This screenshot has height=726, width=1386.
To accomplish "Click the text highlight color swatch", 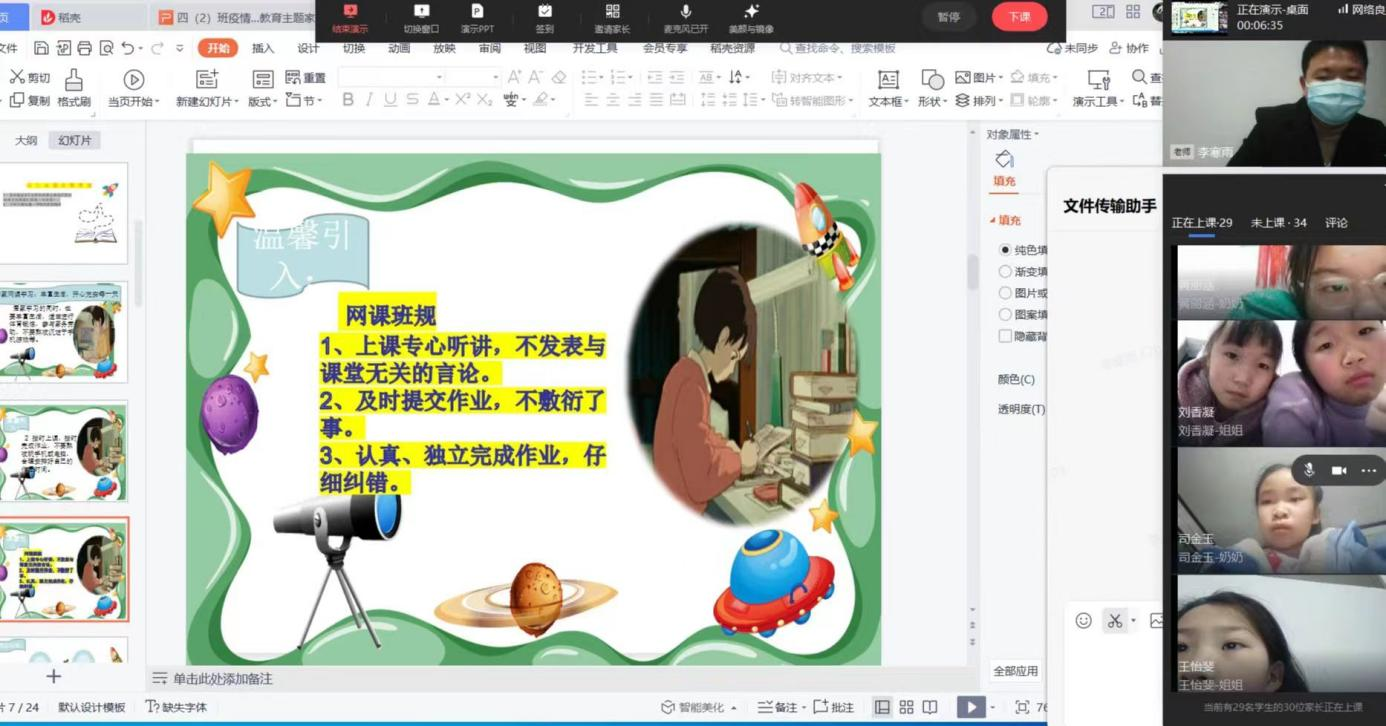I will coord(541,99).
